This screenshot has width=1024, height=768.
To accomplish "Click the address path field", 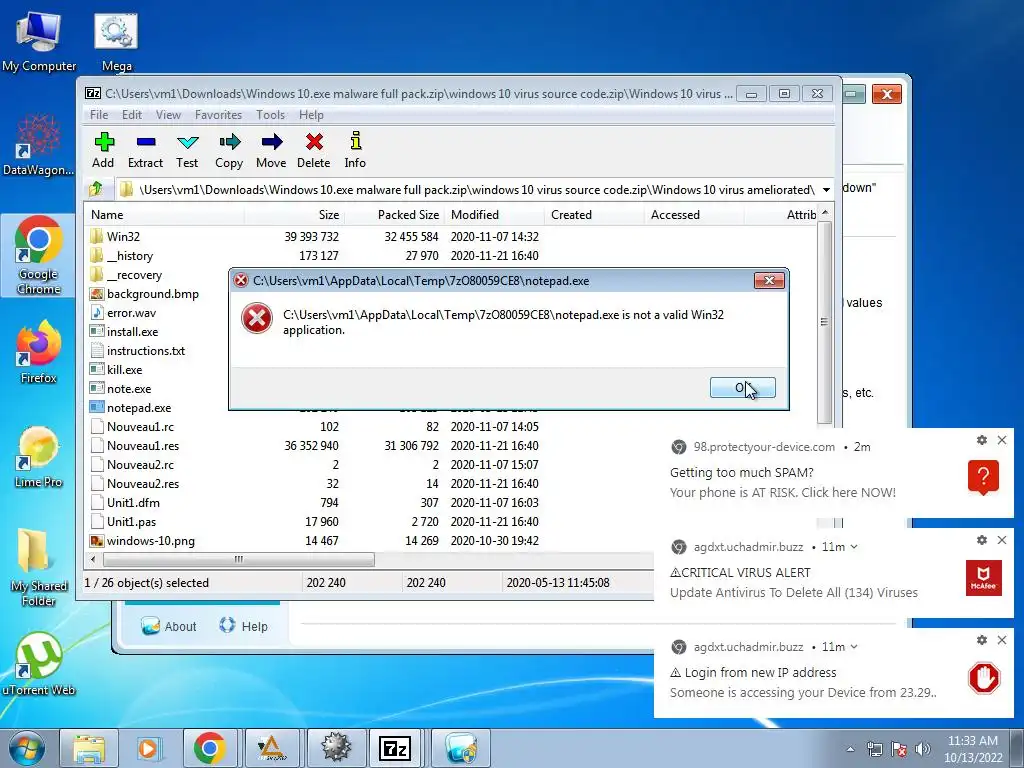I will coord(468,190).
